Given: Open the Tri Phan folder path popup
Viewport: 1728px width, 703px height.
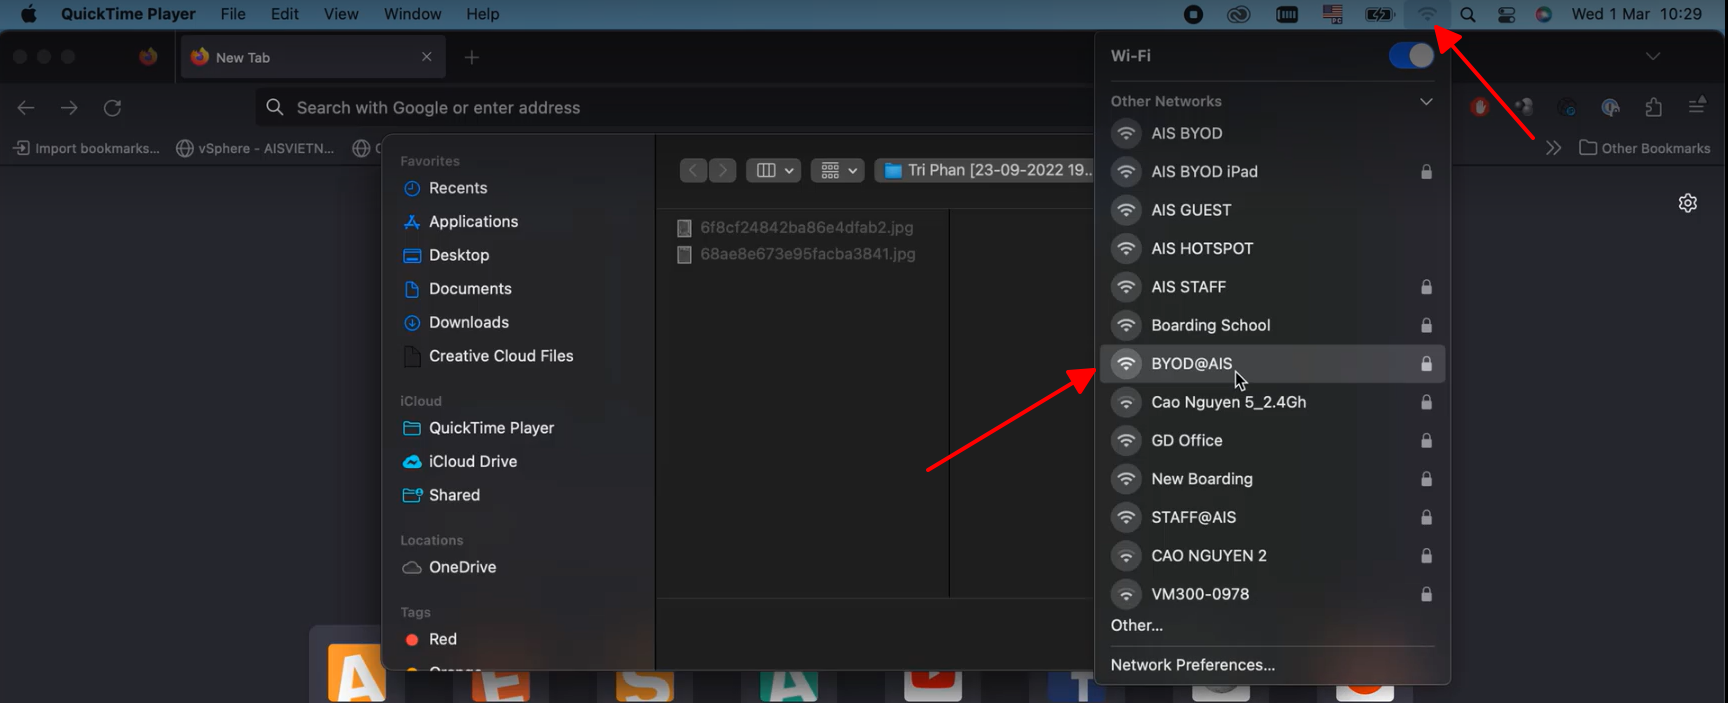Looking at the screenshot, I should (x=985, y=171).
